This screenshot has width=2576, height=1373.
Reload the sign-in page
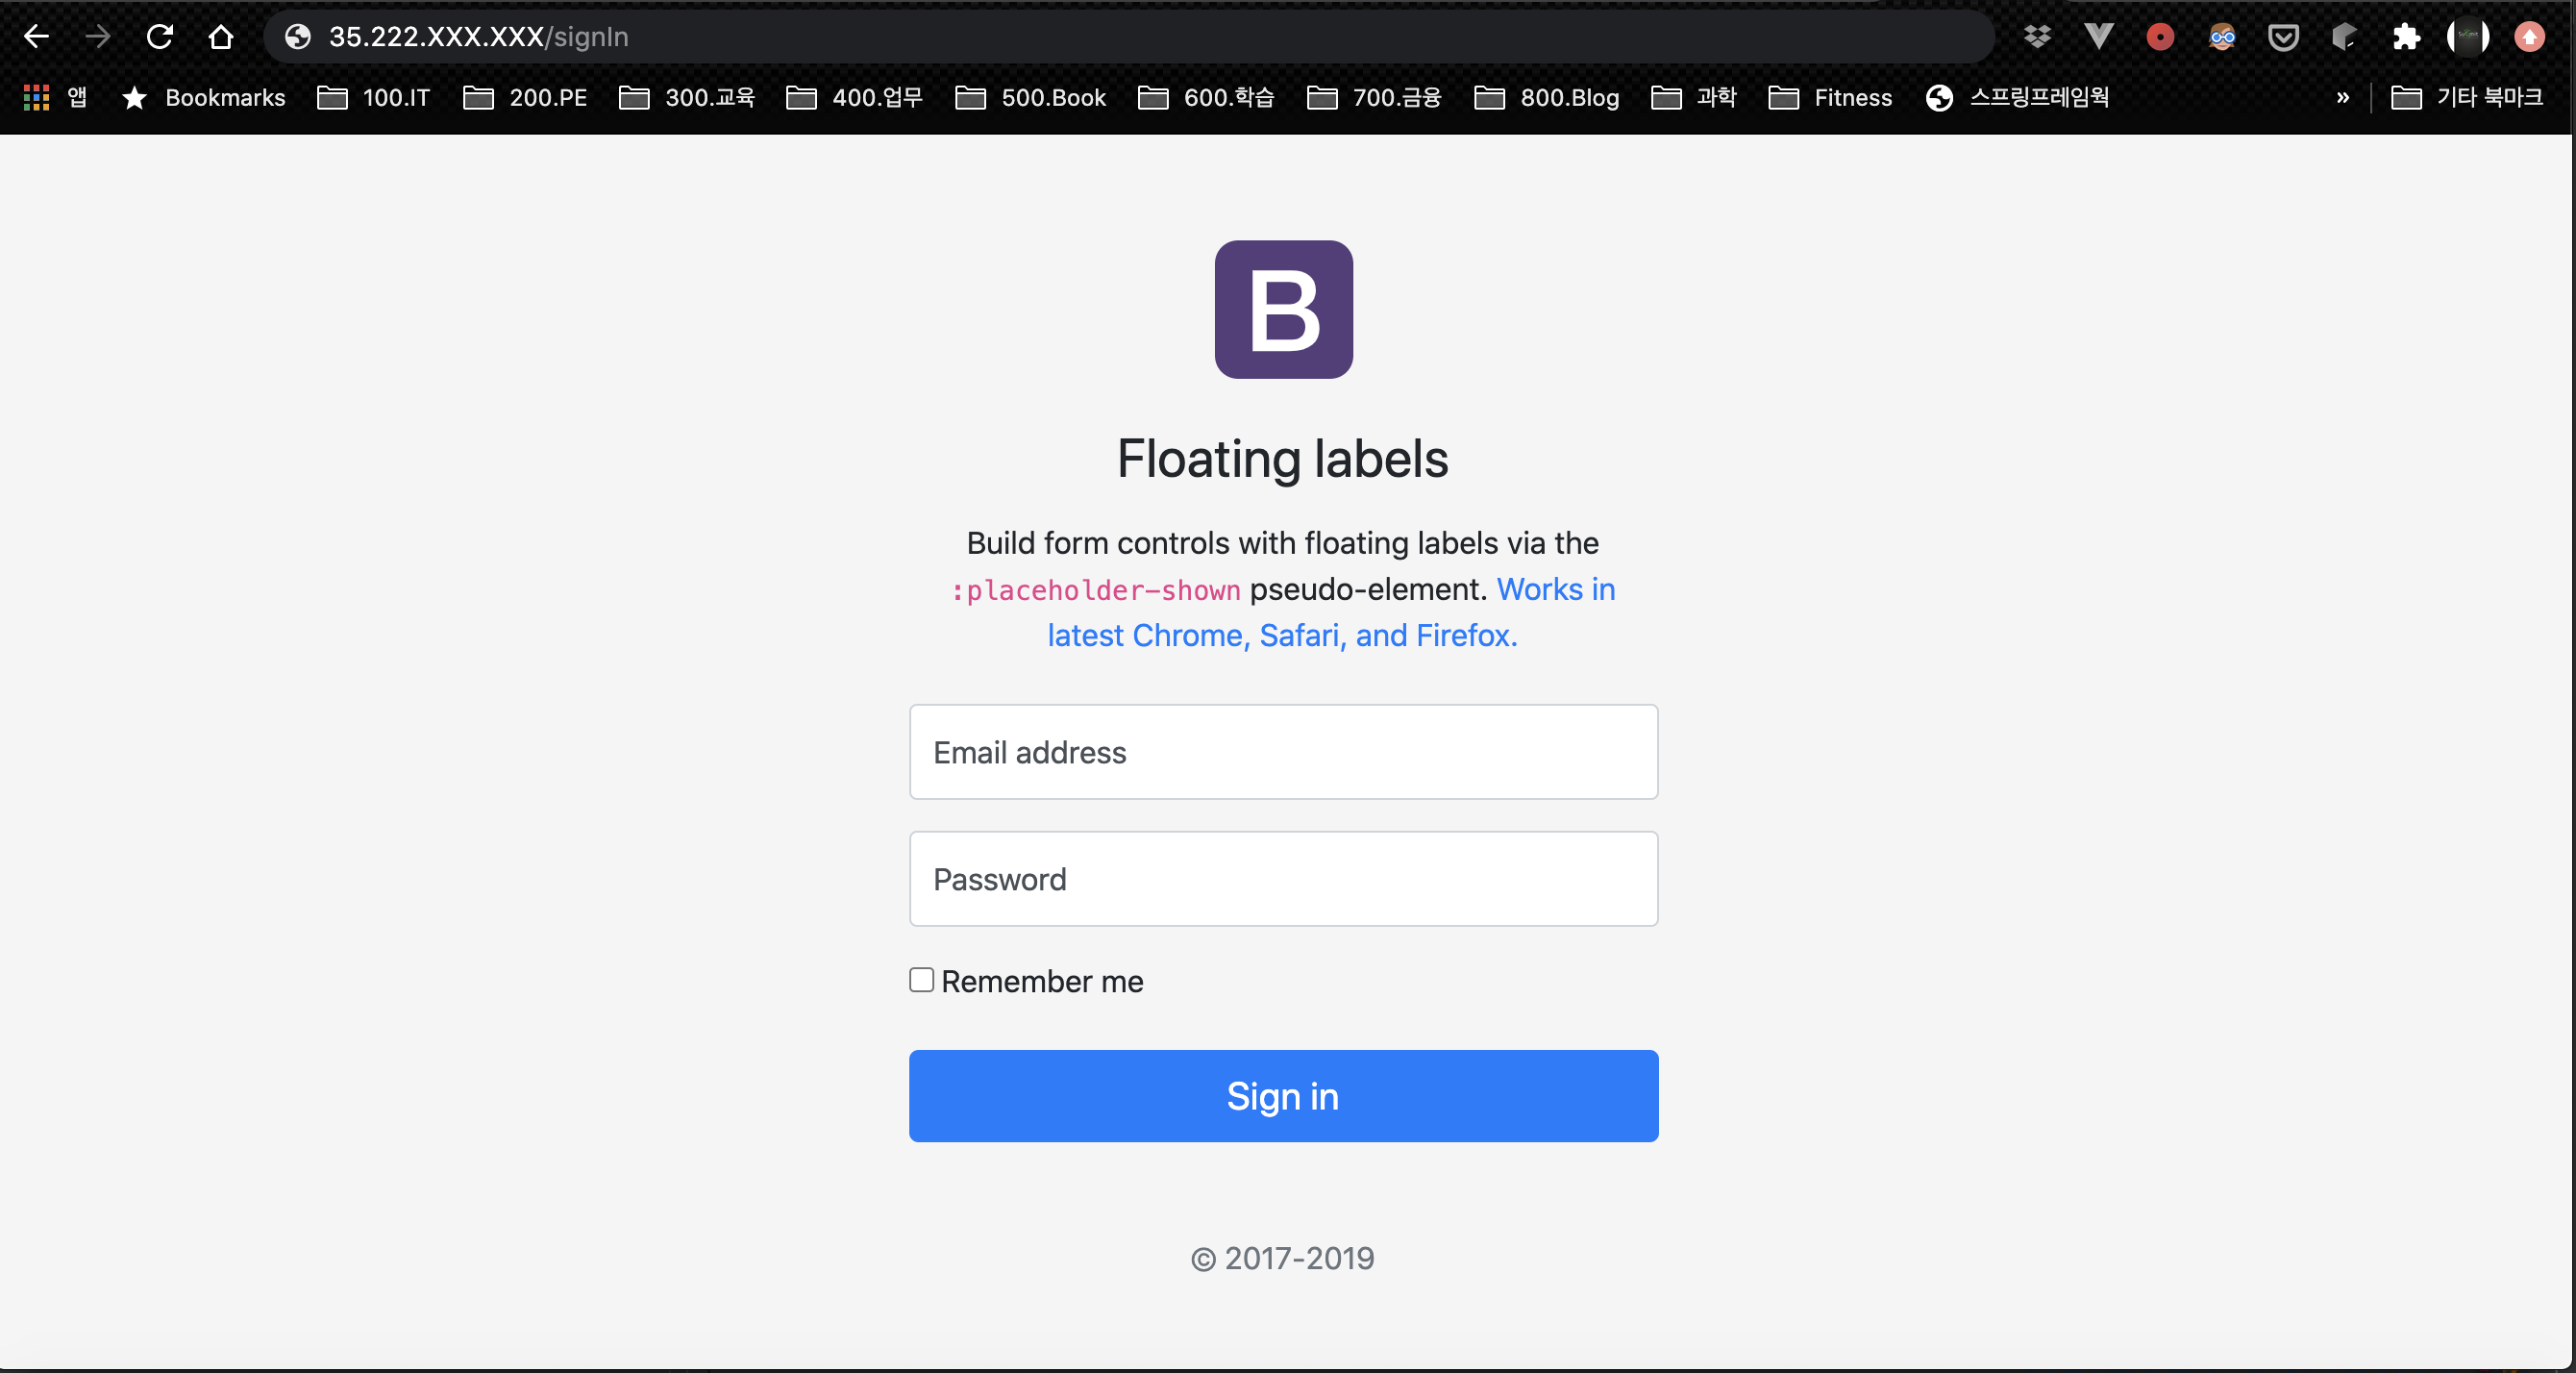tap(160, 37)
